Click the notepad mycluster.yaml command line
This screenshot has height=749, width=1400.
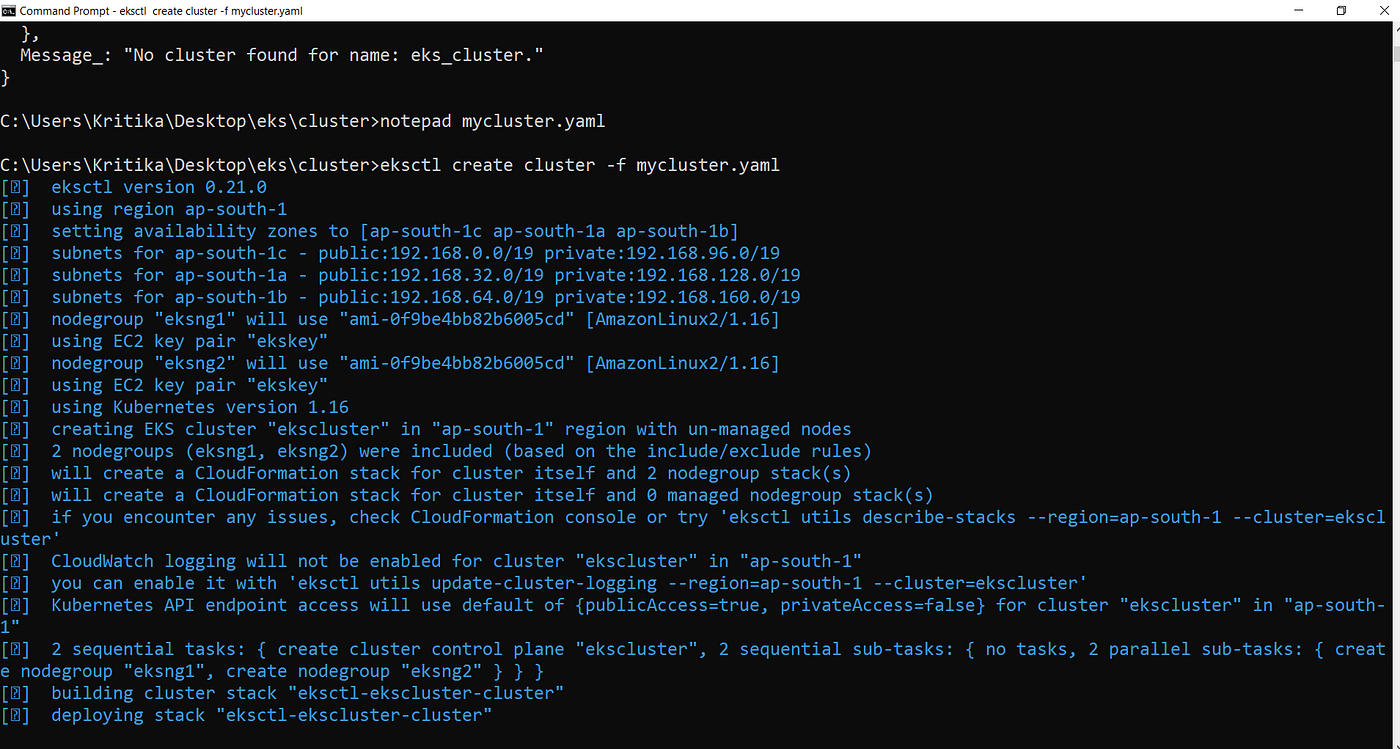300,120
